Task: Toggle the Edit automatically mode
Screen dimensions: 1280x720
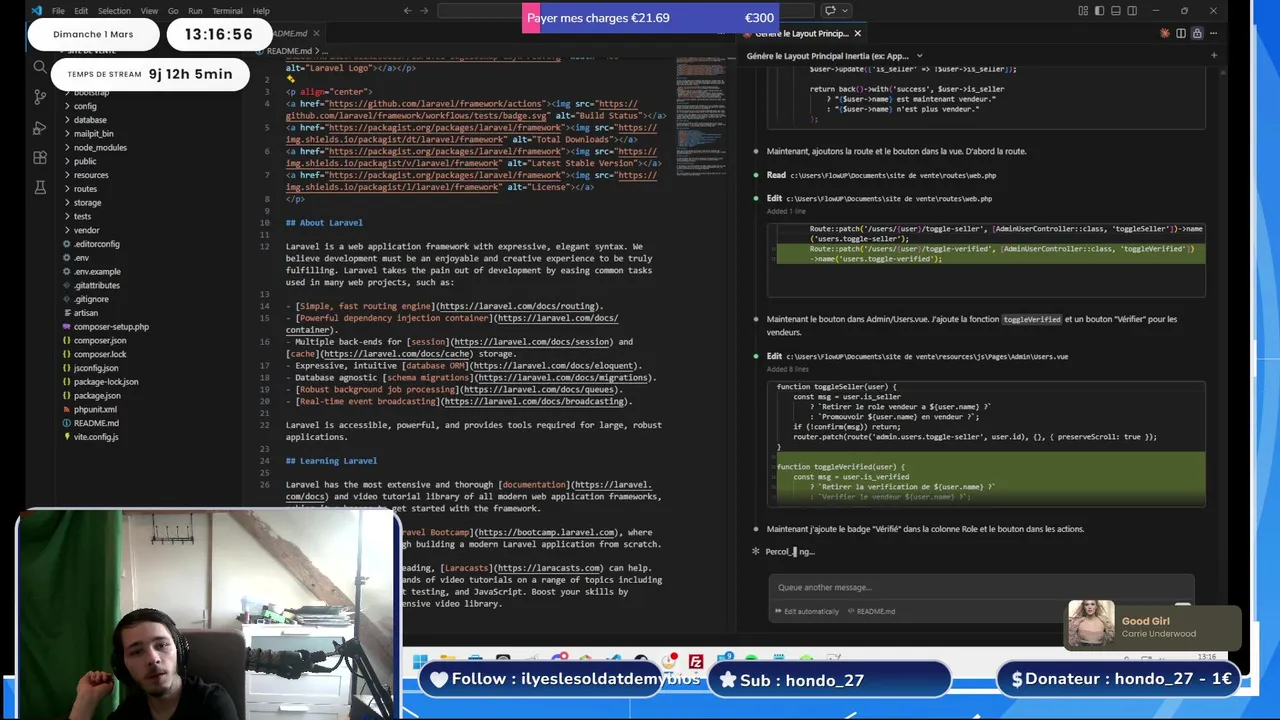Action: [807, 611]
